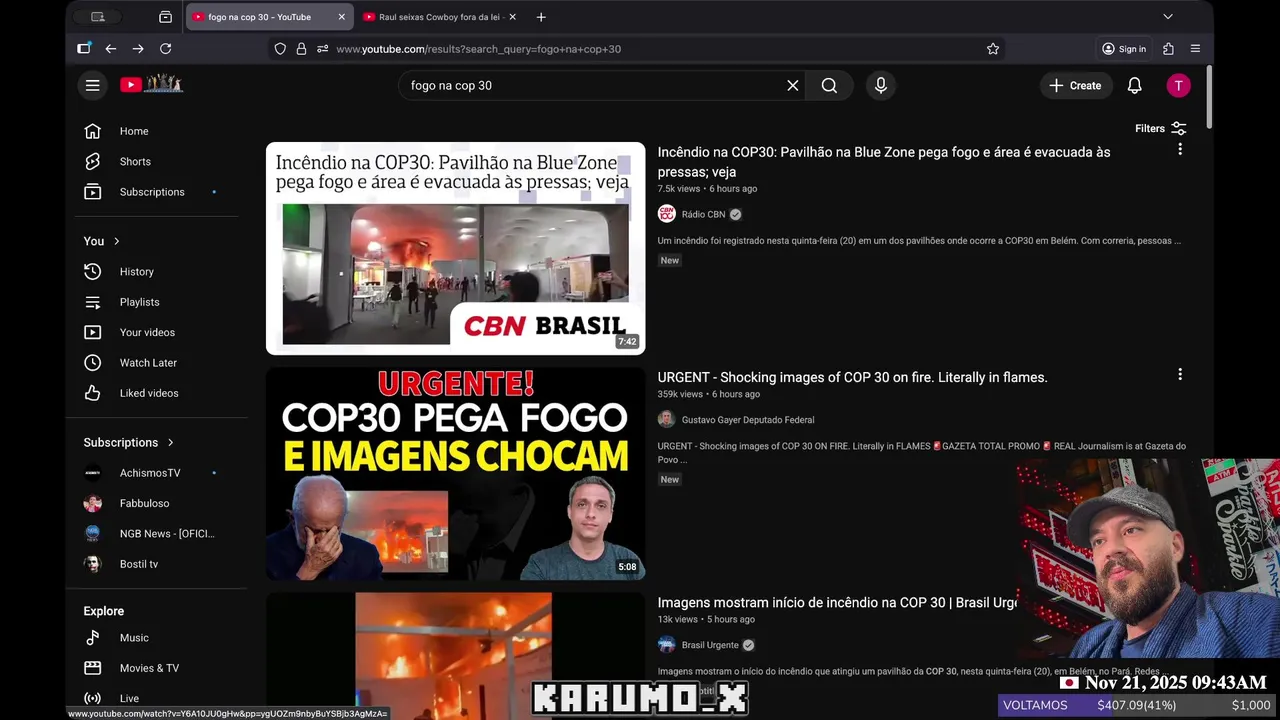Click the Create button
The width and height of the screenshot is (1280, 720).
(x=1075, y=86)
